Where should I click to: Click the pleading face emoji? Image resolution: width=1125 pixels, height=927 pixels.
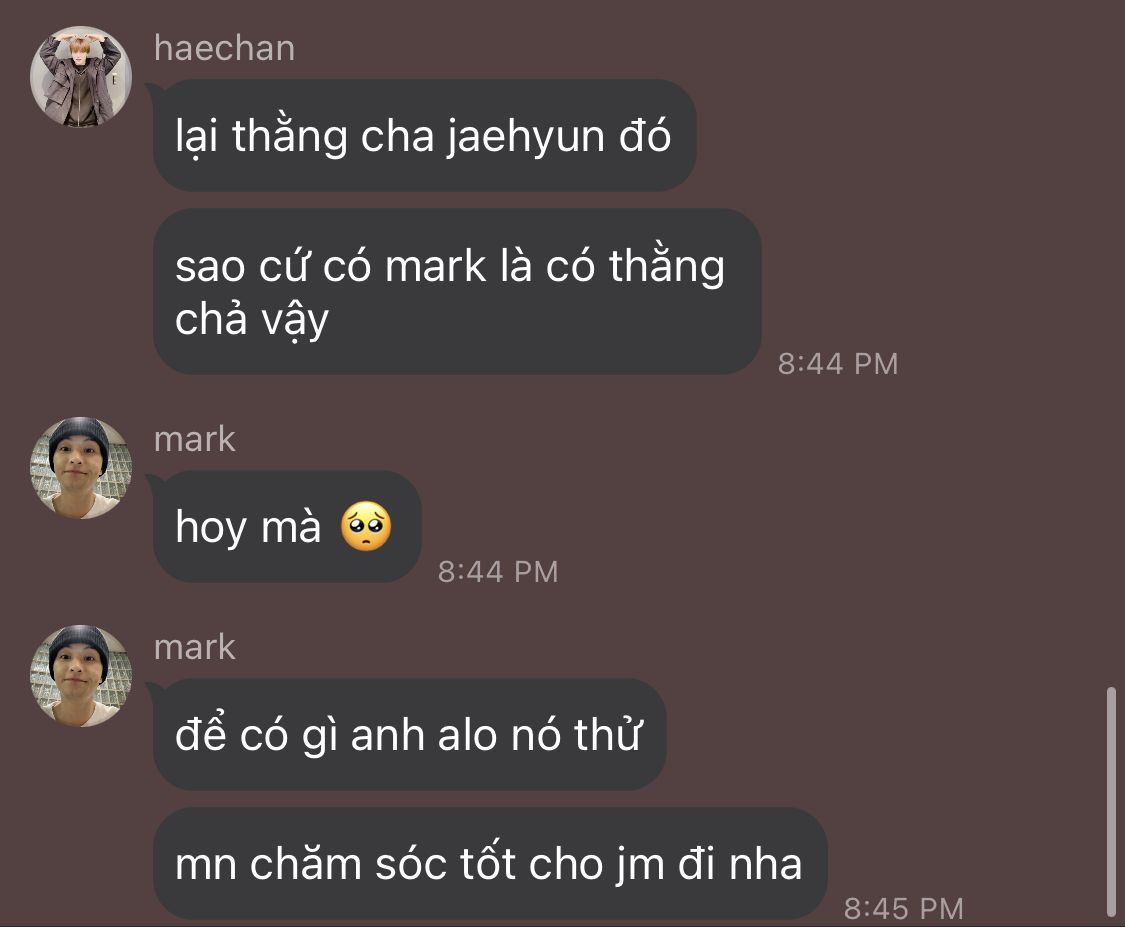366,526
